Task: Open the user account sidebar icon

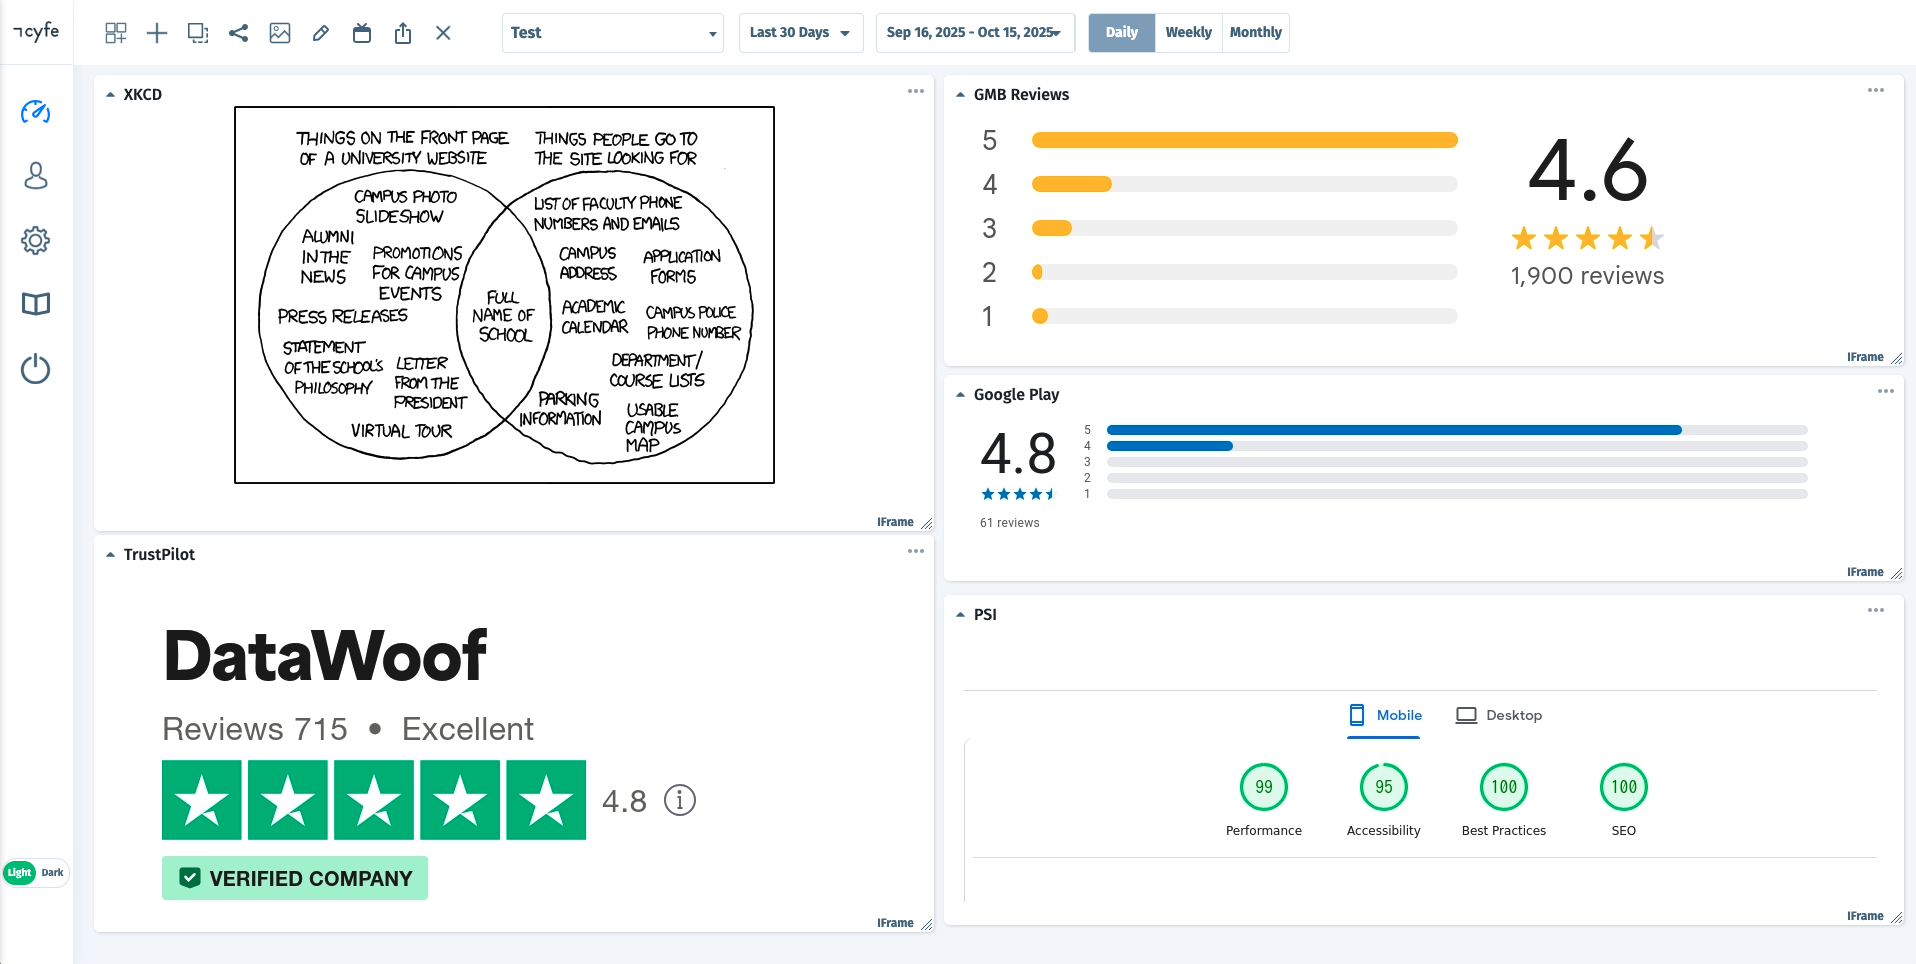Action: point(36,176)
